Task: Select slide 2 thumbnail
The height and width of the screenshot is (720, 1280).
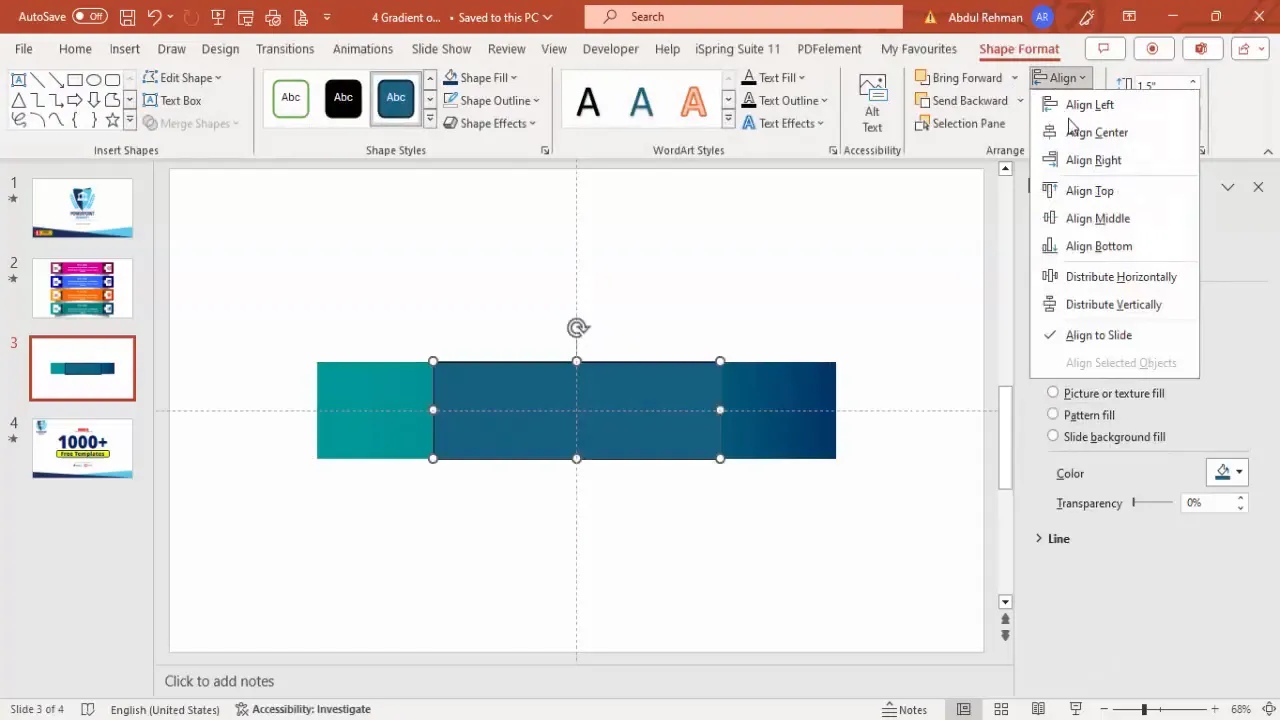Action: (82, 288)
